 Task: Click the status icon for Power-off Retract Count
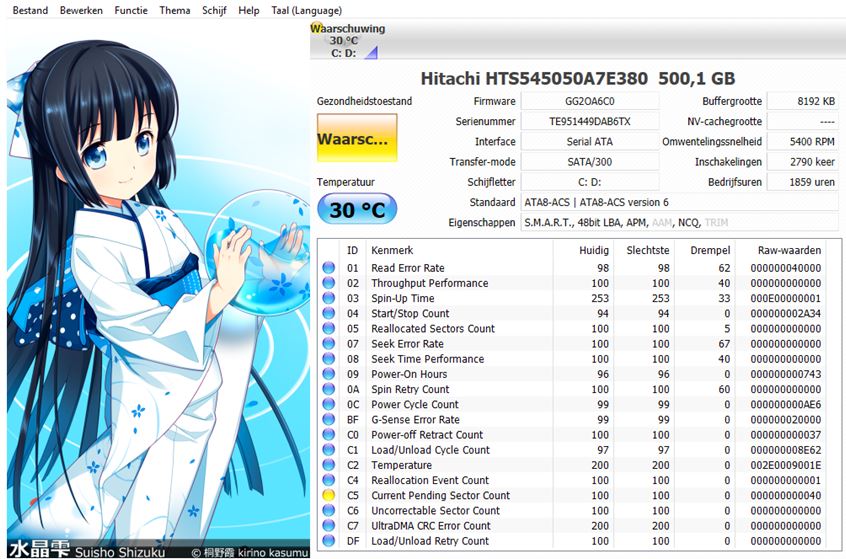tap(329, 434)
